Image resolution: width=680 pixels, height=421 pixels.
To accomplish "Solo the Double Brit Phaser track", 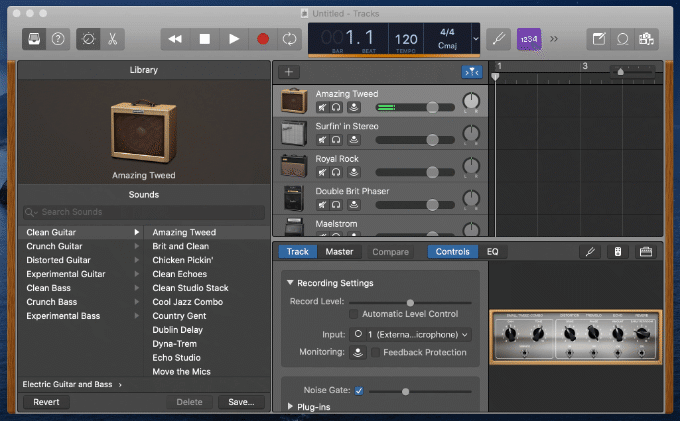I will tap(336, 205).
